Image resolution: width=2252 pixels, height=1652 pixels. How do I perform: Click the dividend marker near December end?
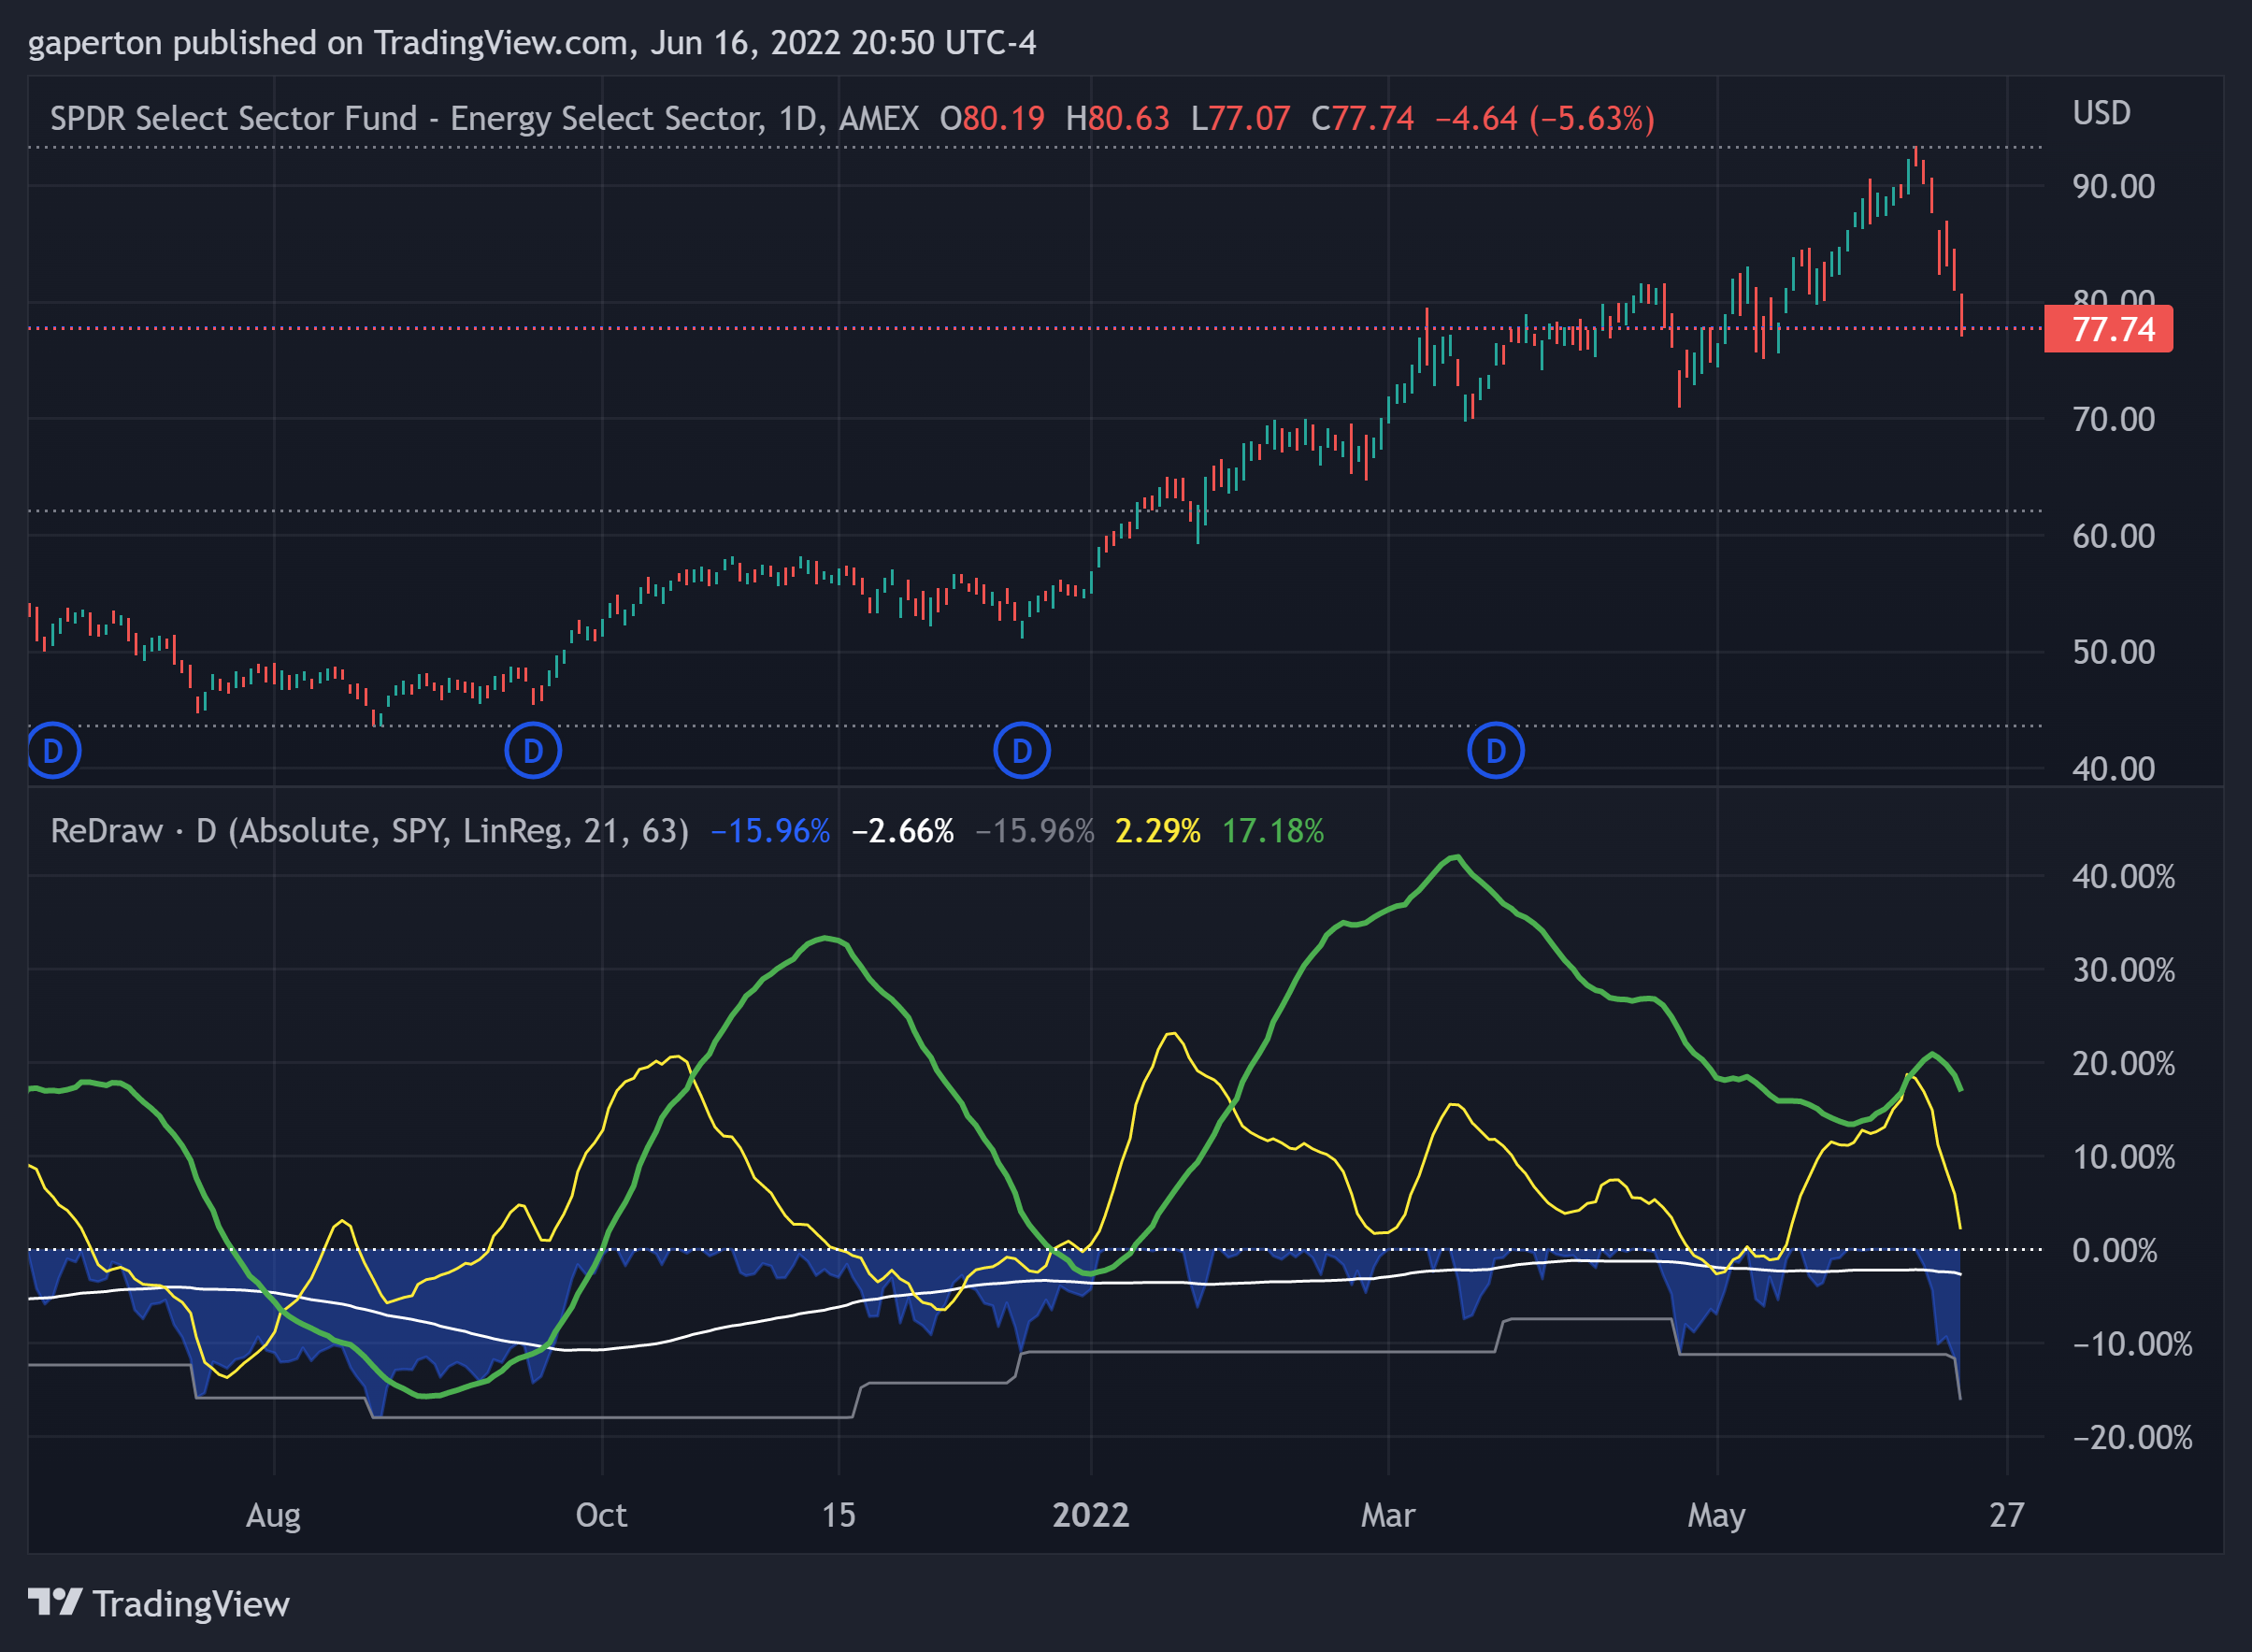click(1022, 750)
